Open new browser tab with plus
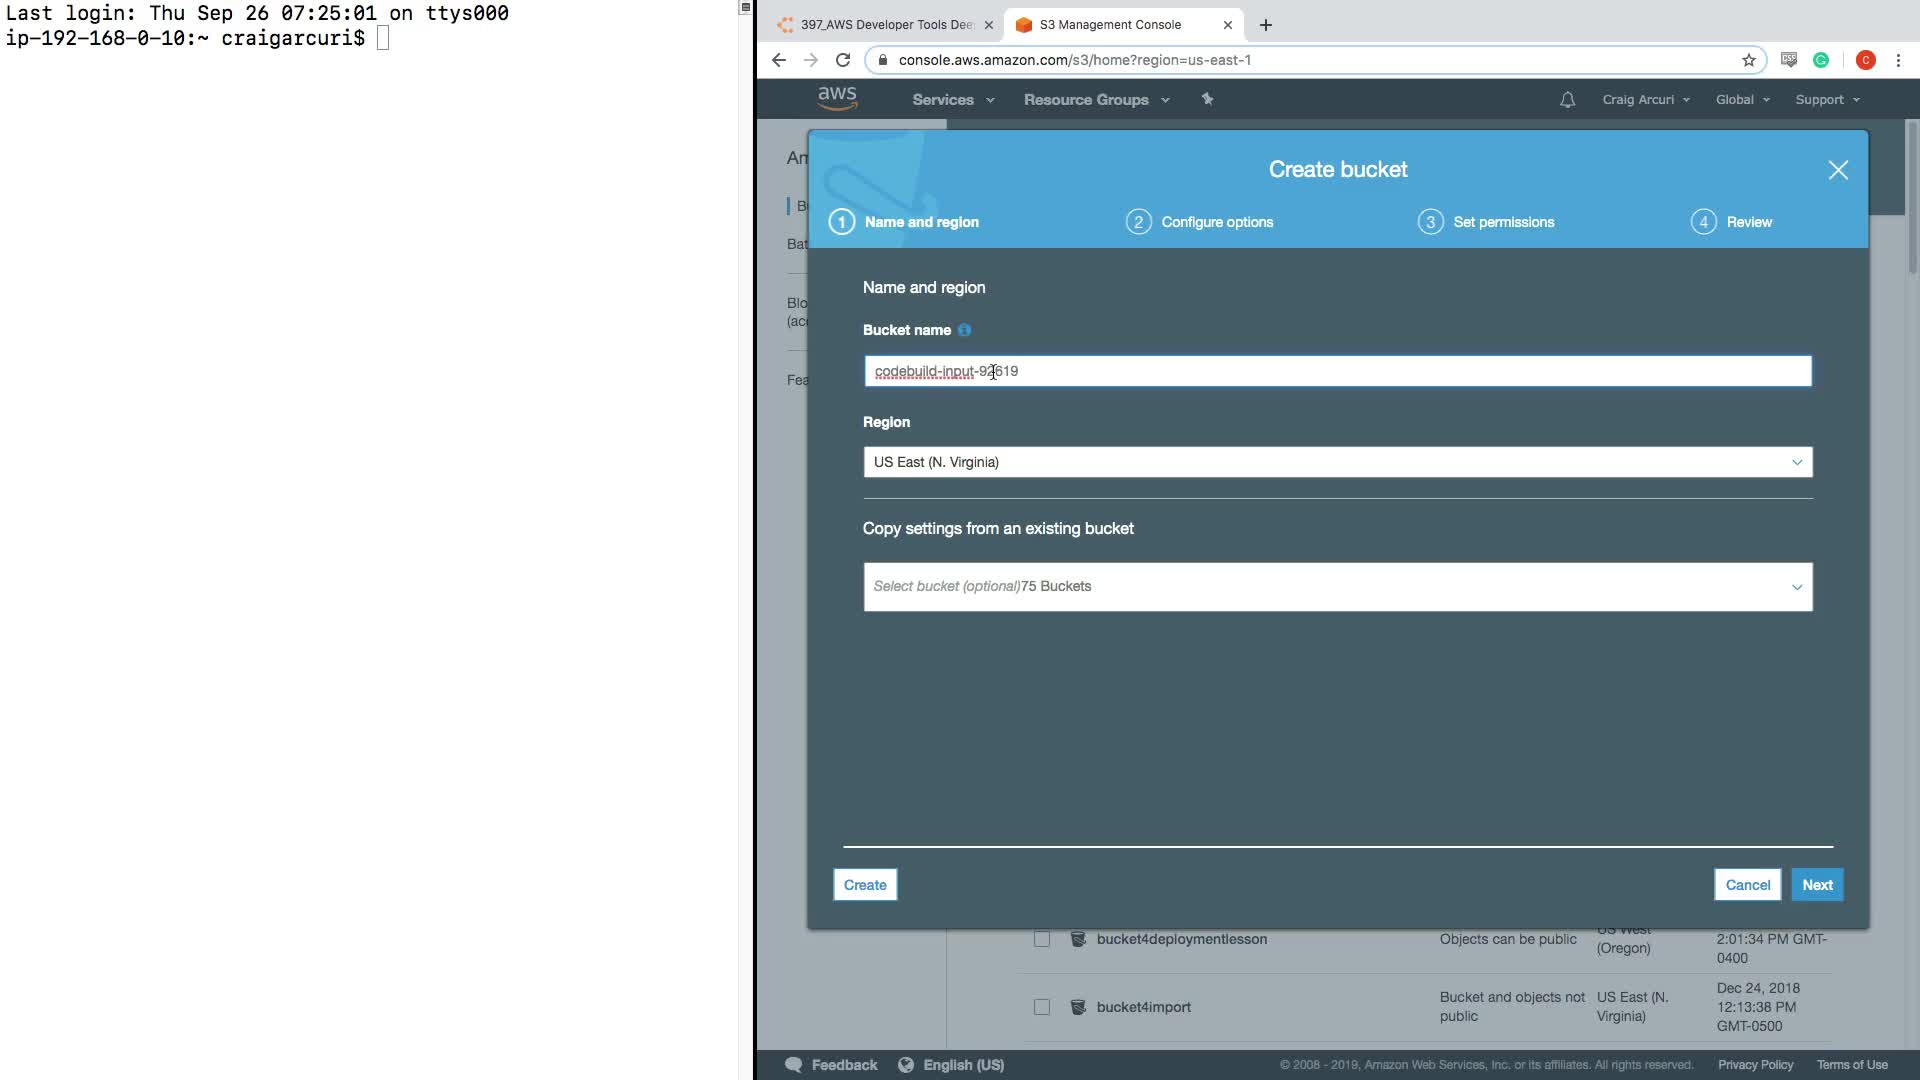1920x1080 pixels. tap(1266, 25)
